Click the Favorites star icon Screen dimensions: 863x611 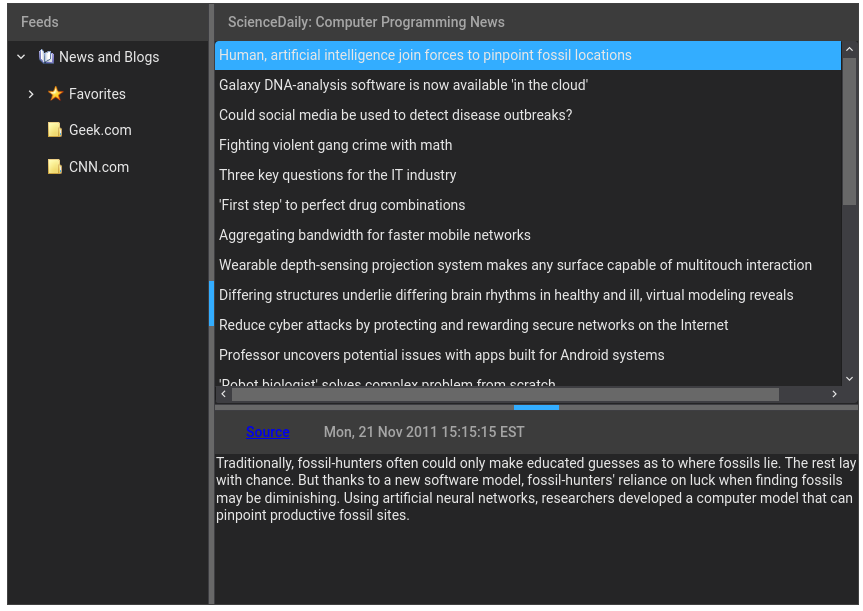[56, 94]
